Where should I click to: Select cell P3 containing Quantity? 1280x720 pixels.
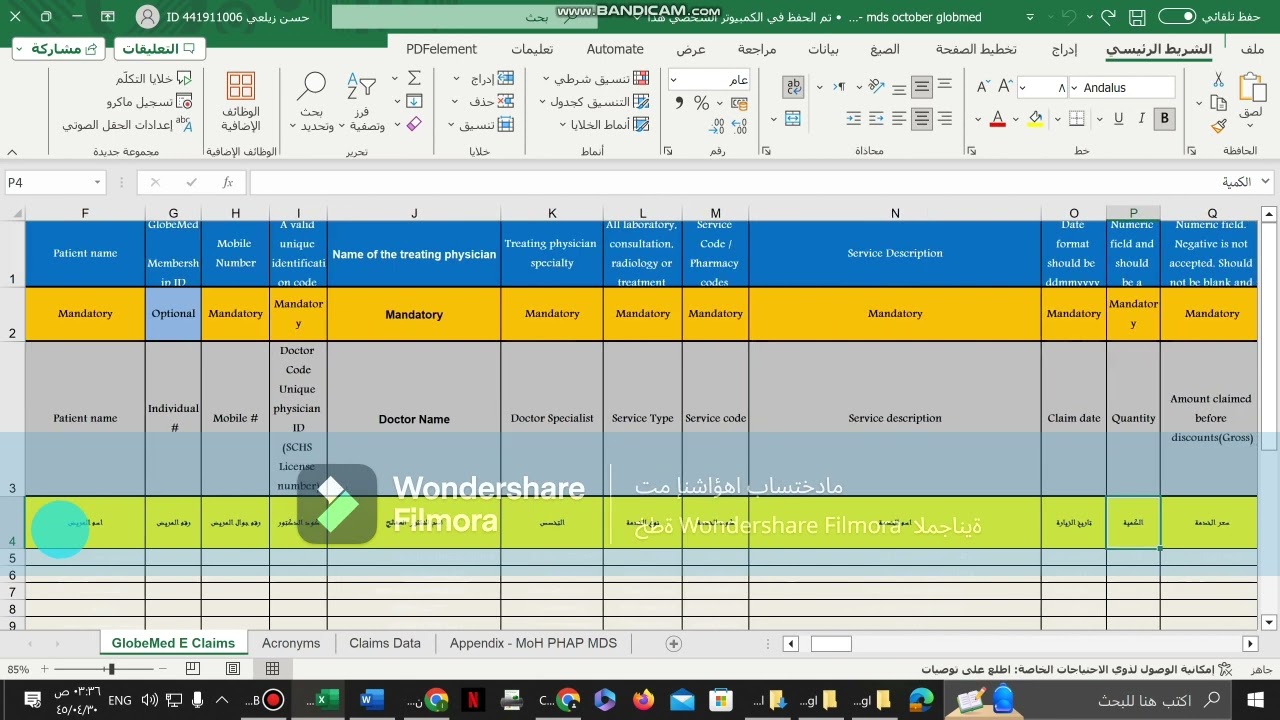(1133, 418)
